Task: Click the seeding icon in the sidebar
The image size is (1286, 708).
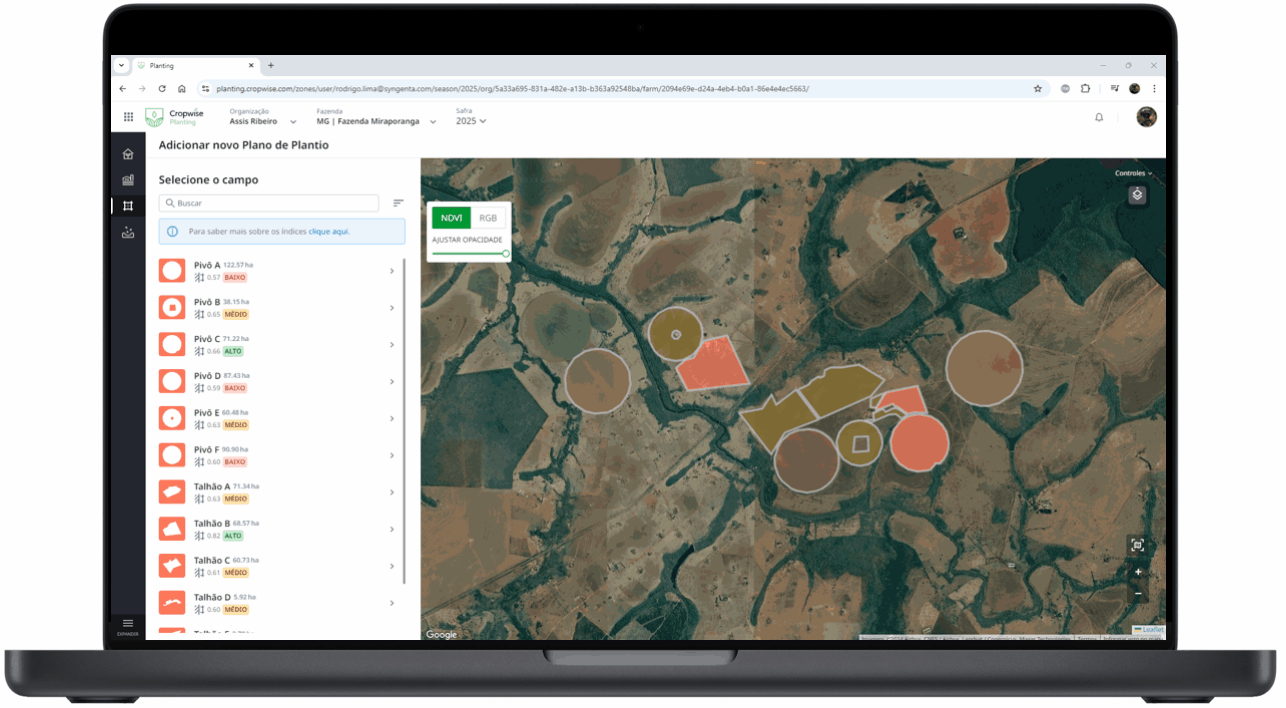Action: pos(128,233)
